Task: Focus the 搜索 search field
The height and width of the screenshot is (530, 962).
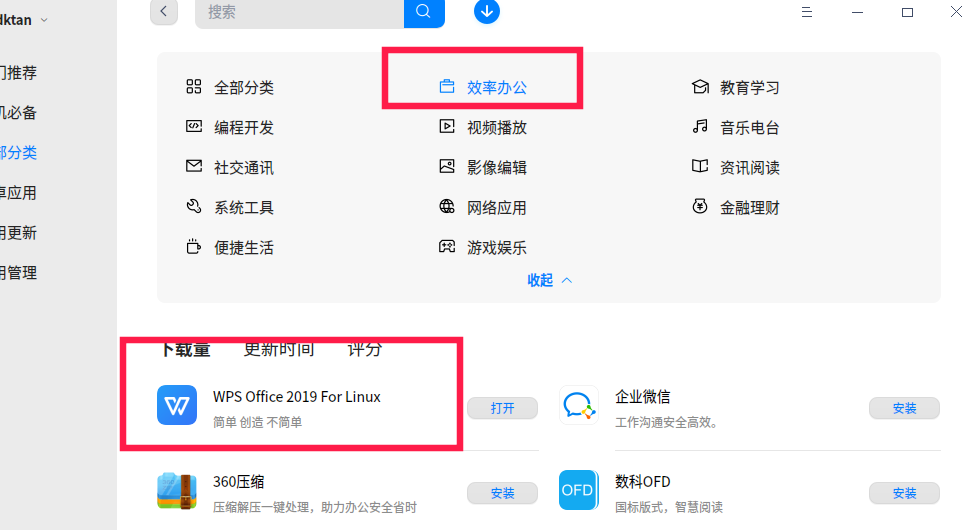Action: tap(299, 12)
